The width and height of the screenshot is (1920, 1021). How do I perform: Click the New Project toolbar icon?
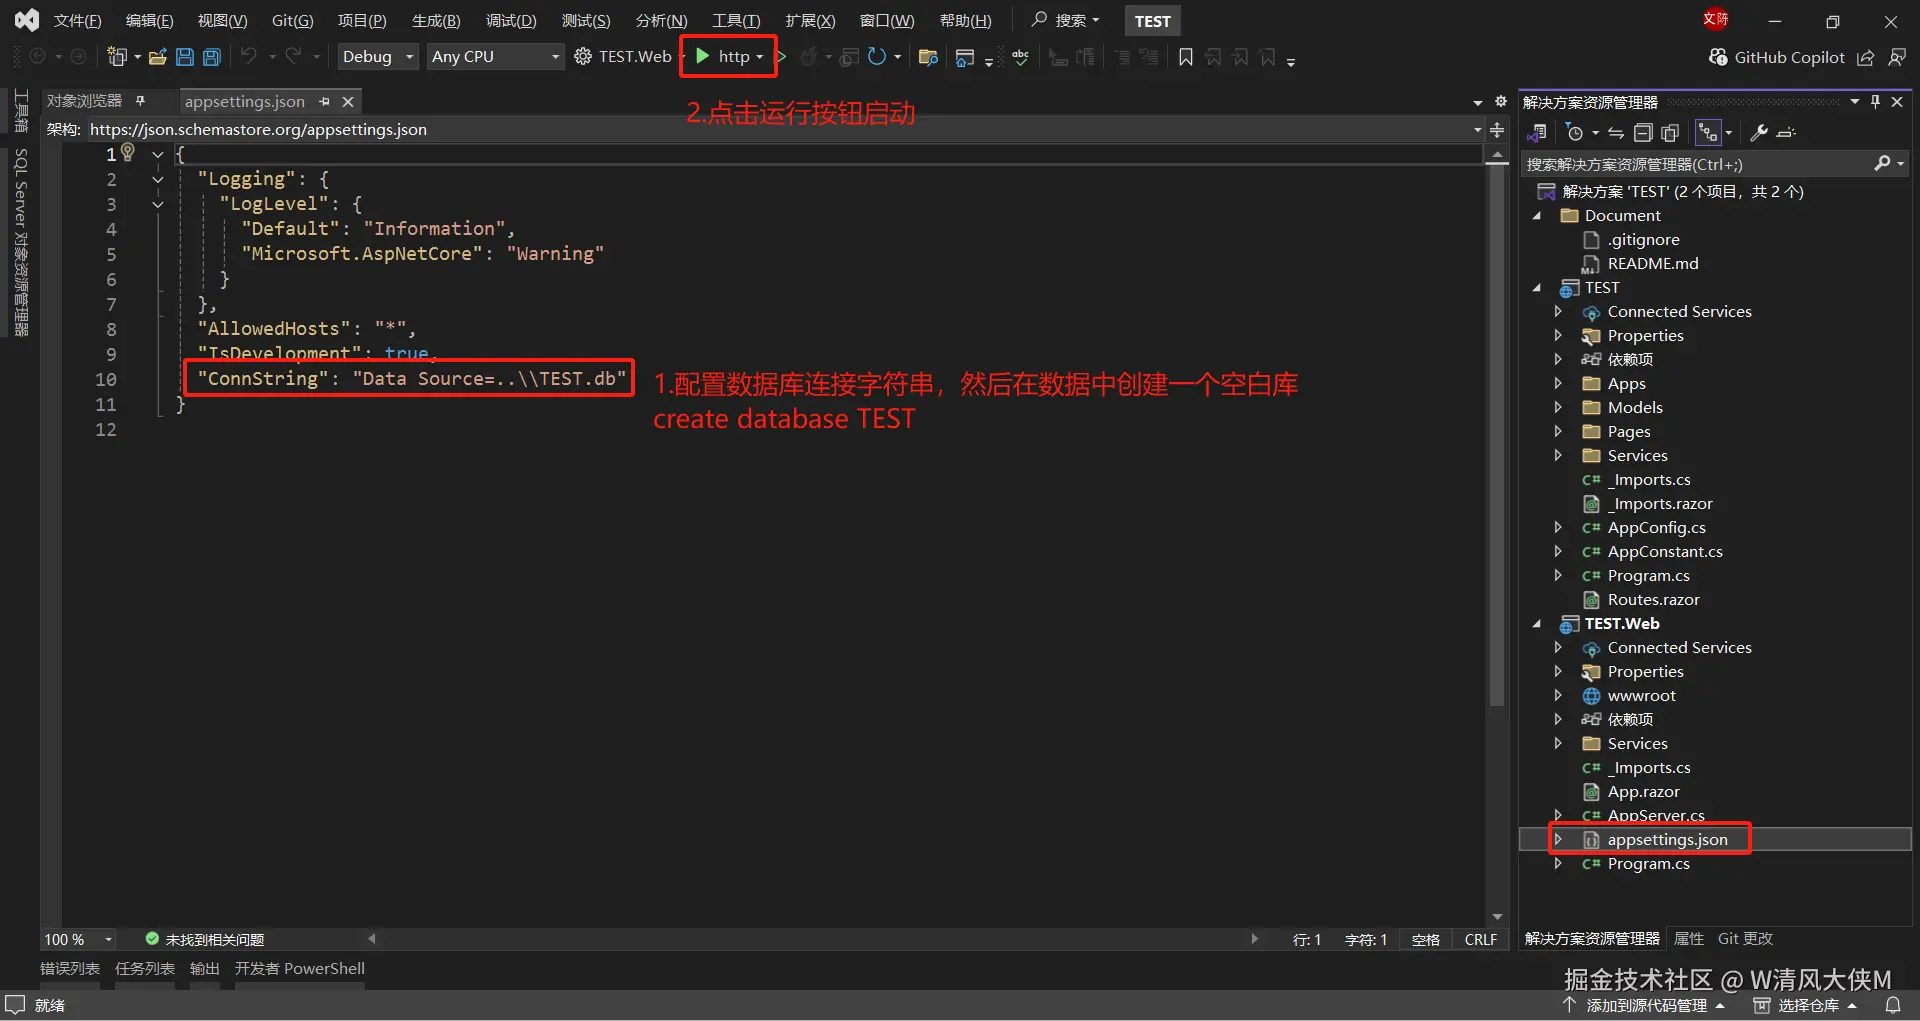point(117,57)
